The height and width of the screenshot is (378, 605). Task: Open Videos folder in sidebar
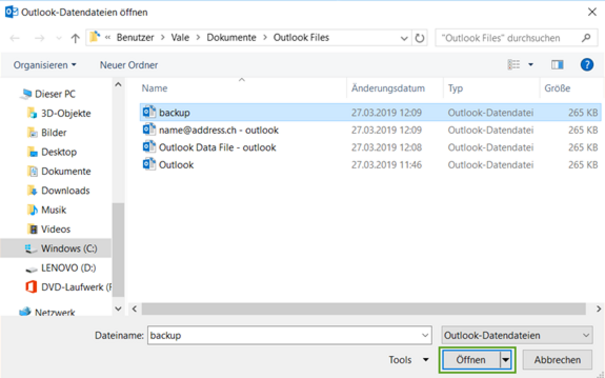56,229
